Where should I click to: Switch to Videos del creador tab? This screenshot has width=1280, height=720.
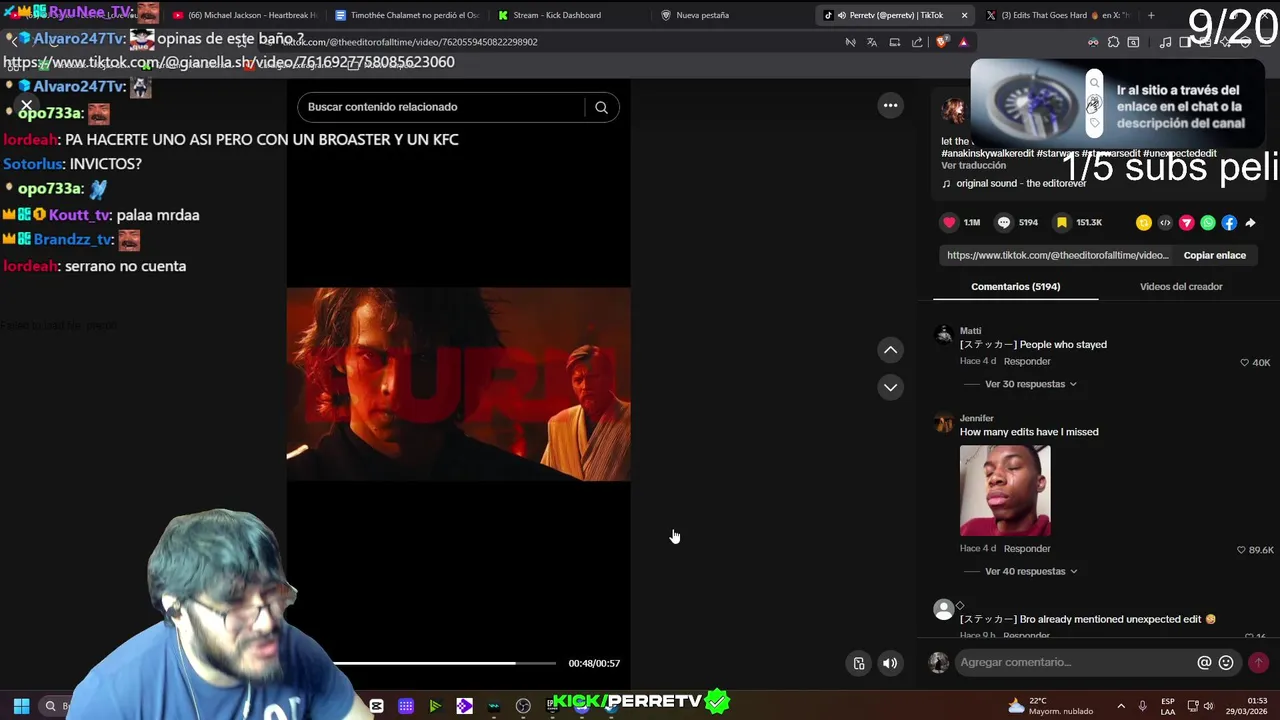pyautogui.click(x=1181, y=287)
